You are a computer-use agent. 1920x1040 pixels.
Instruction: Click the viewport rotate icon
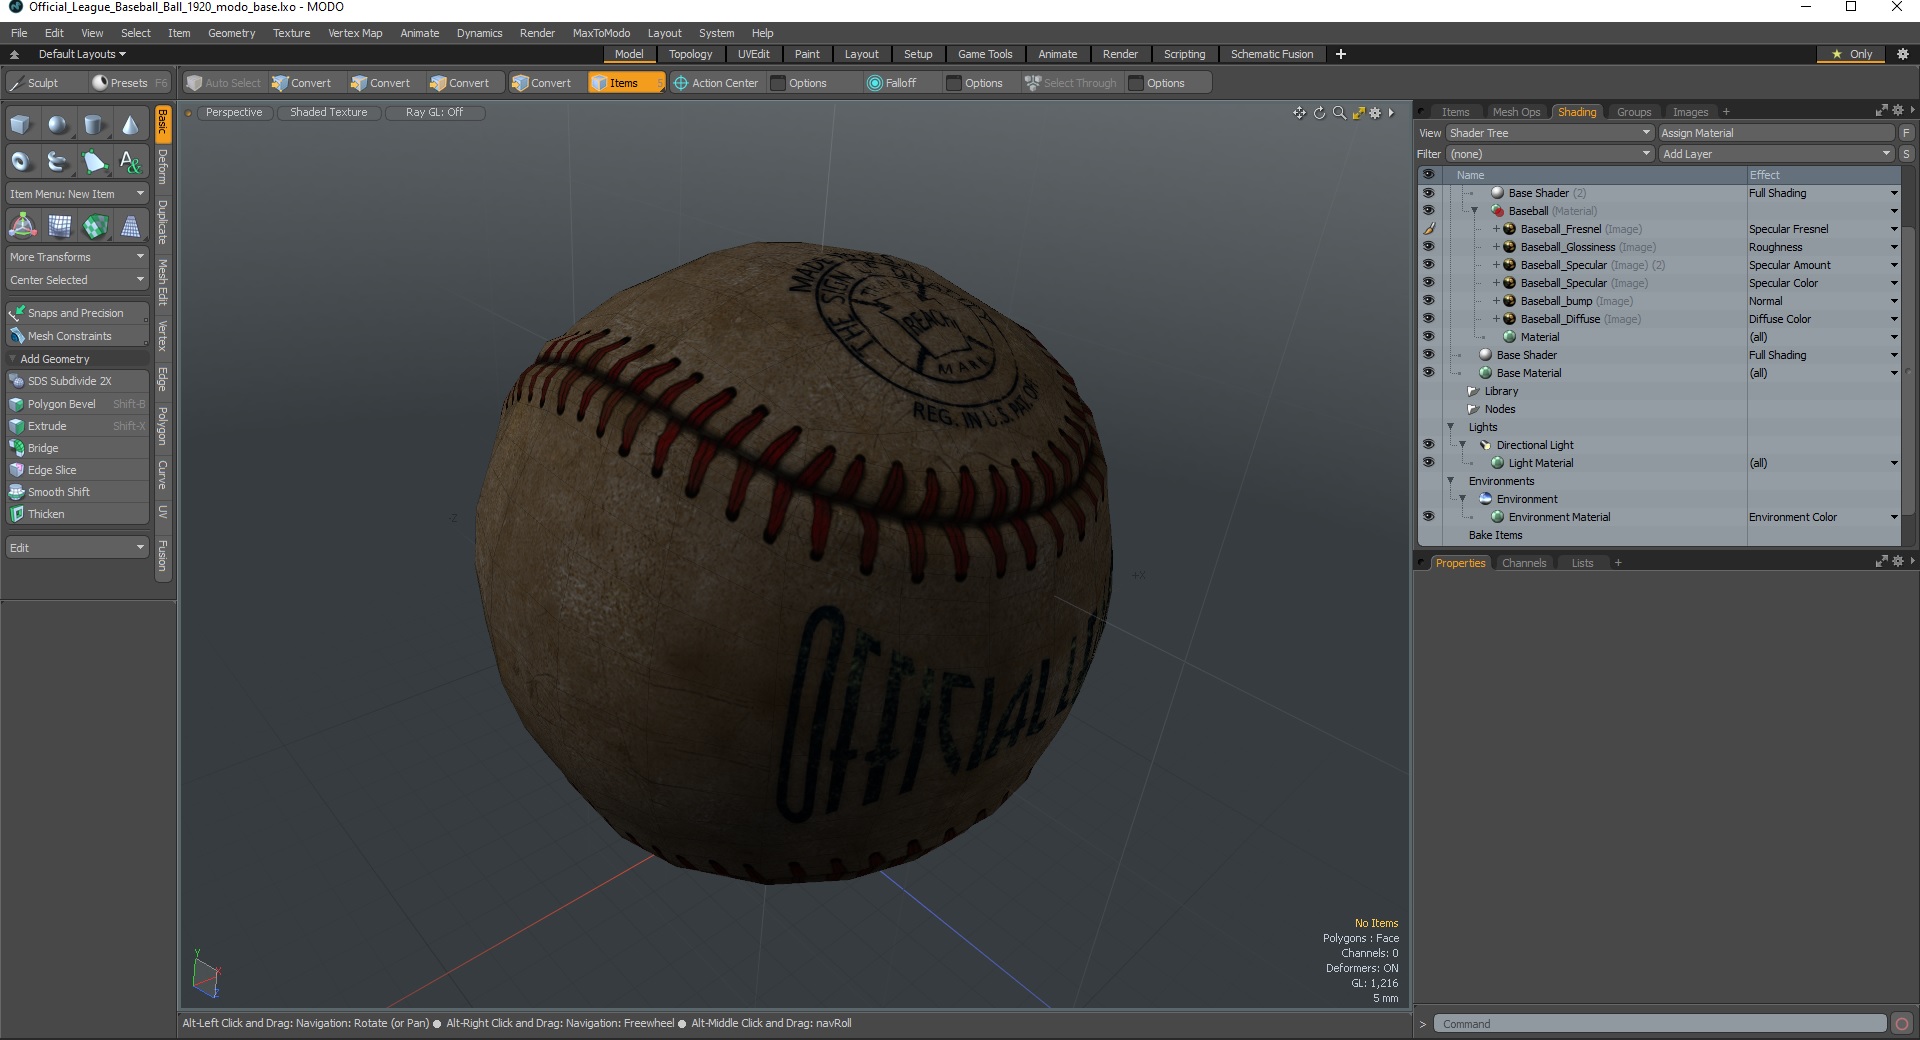click(x=1319, y=113)
